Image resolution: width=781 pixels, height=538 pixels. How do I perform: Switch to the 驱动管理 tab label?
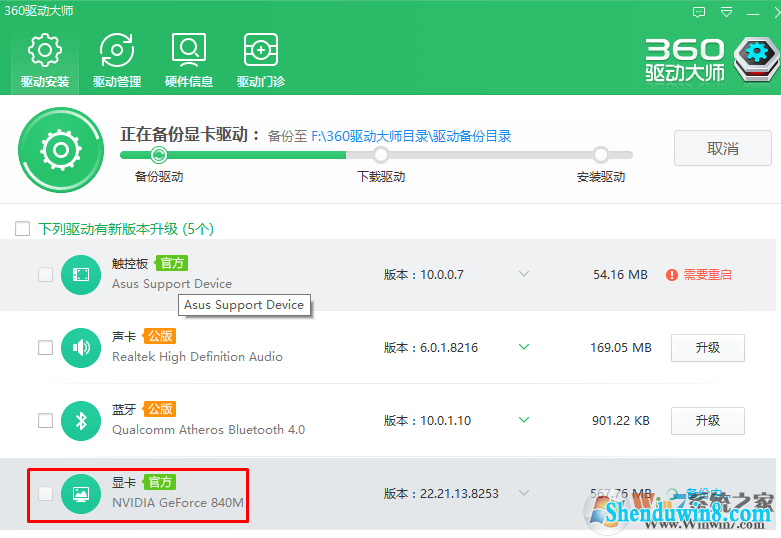(x=117, y=82)
